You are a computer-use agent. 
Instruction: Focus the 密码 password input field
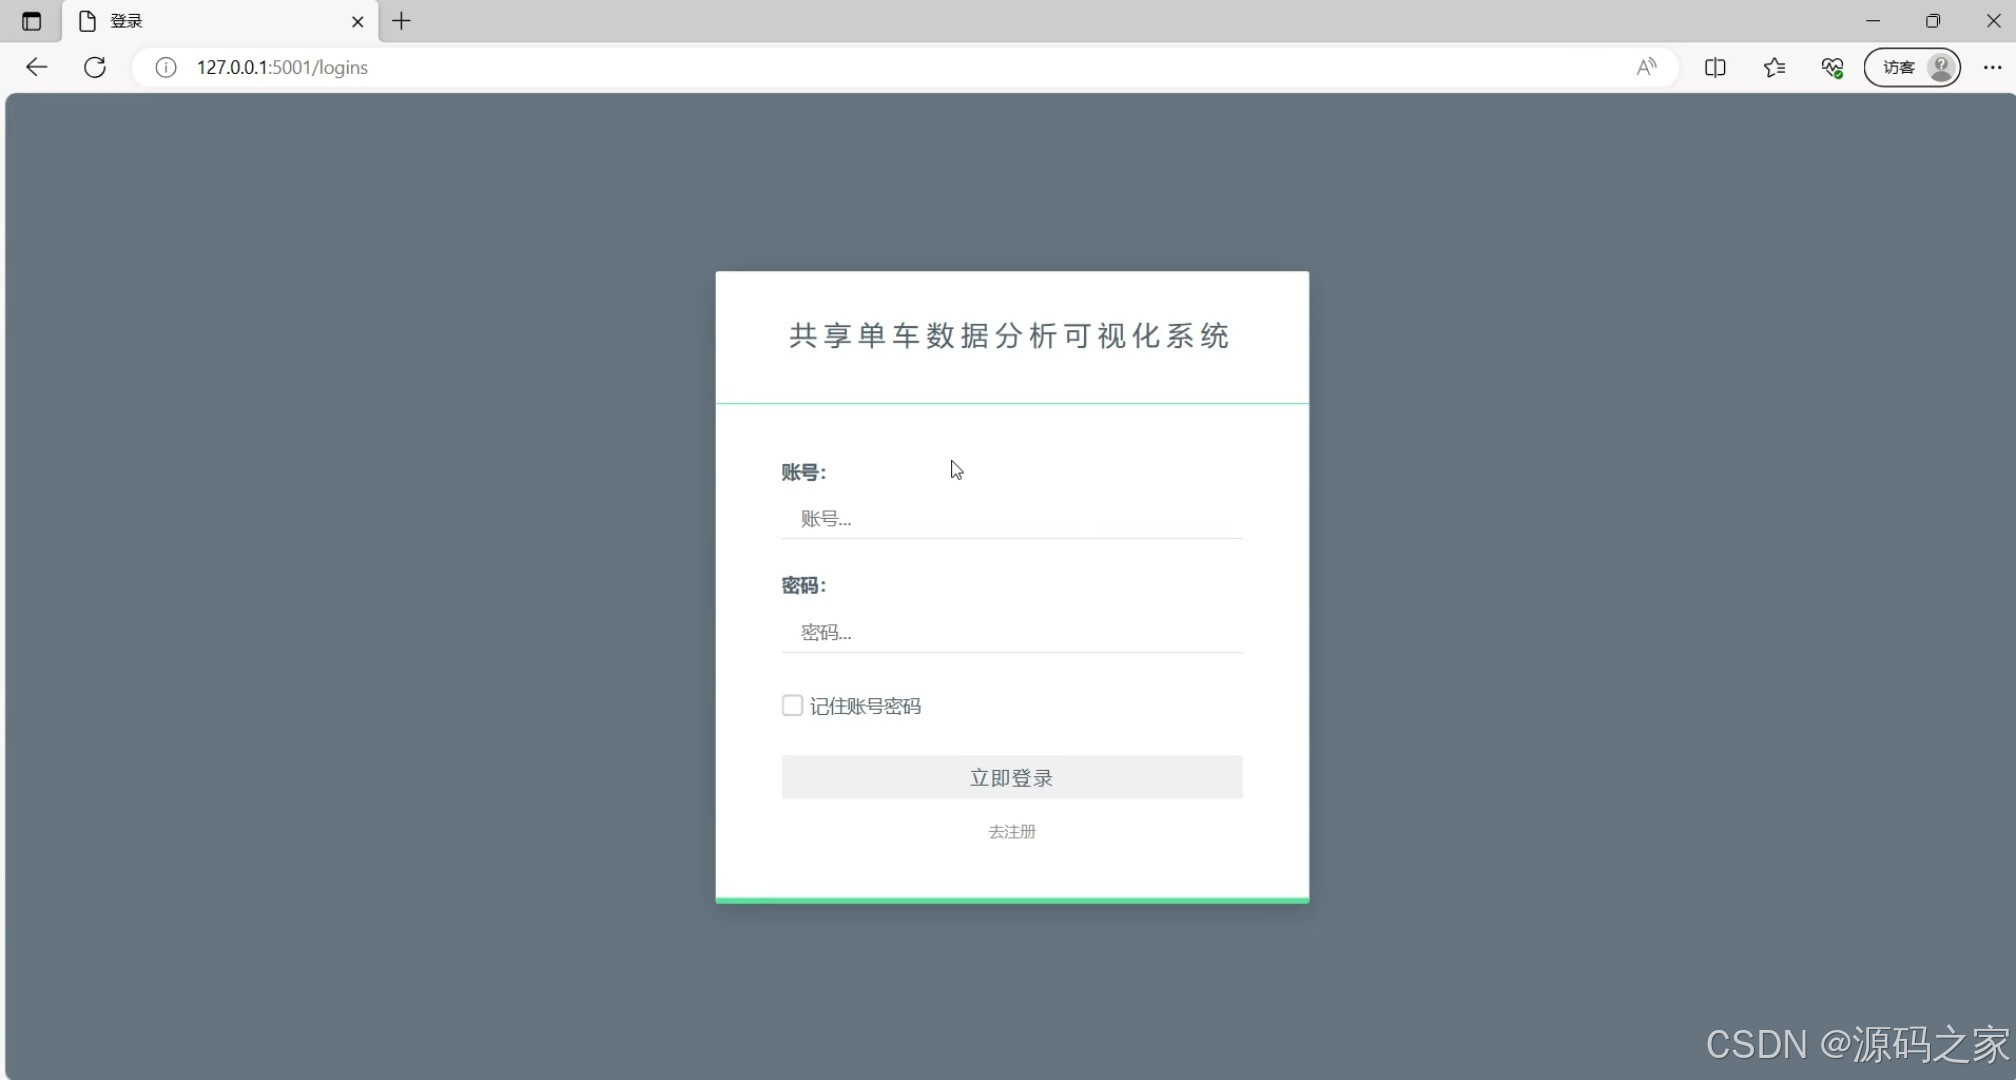point(1012,632)
